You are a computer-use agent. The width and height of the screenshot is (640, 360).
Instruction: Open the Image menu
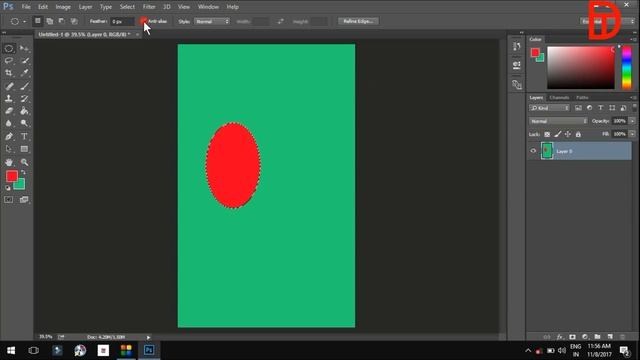pos(63,7)
